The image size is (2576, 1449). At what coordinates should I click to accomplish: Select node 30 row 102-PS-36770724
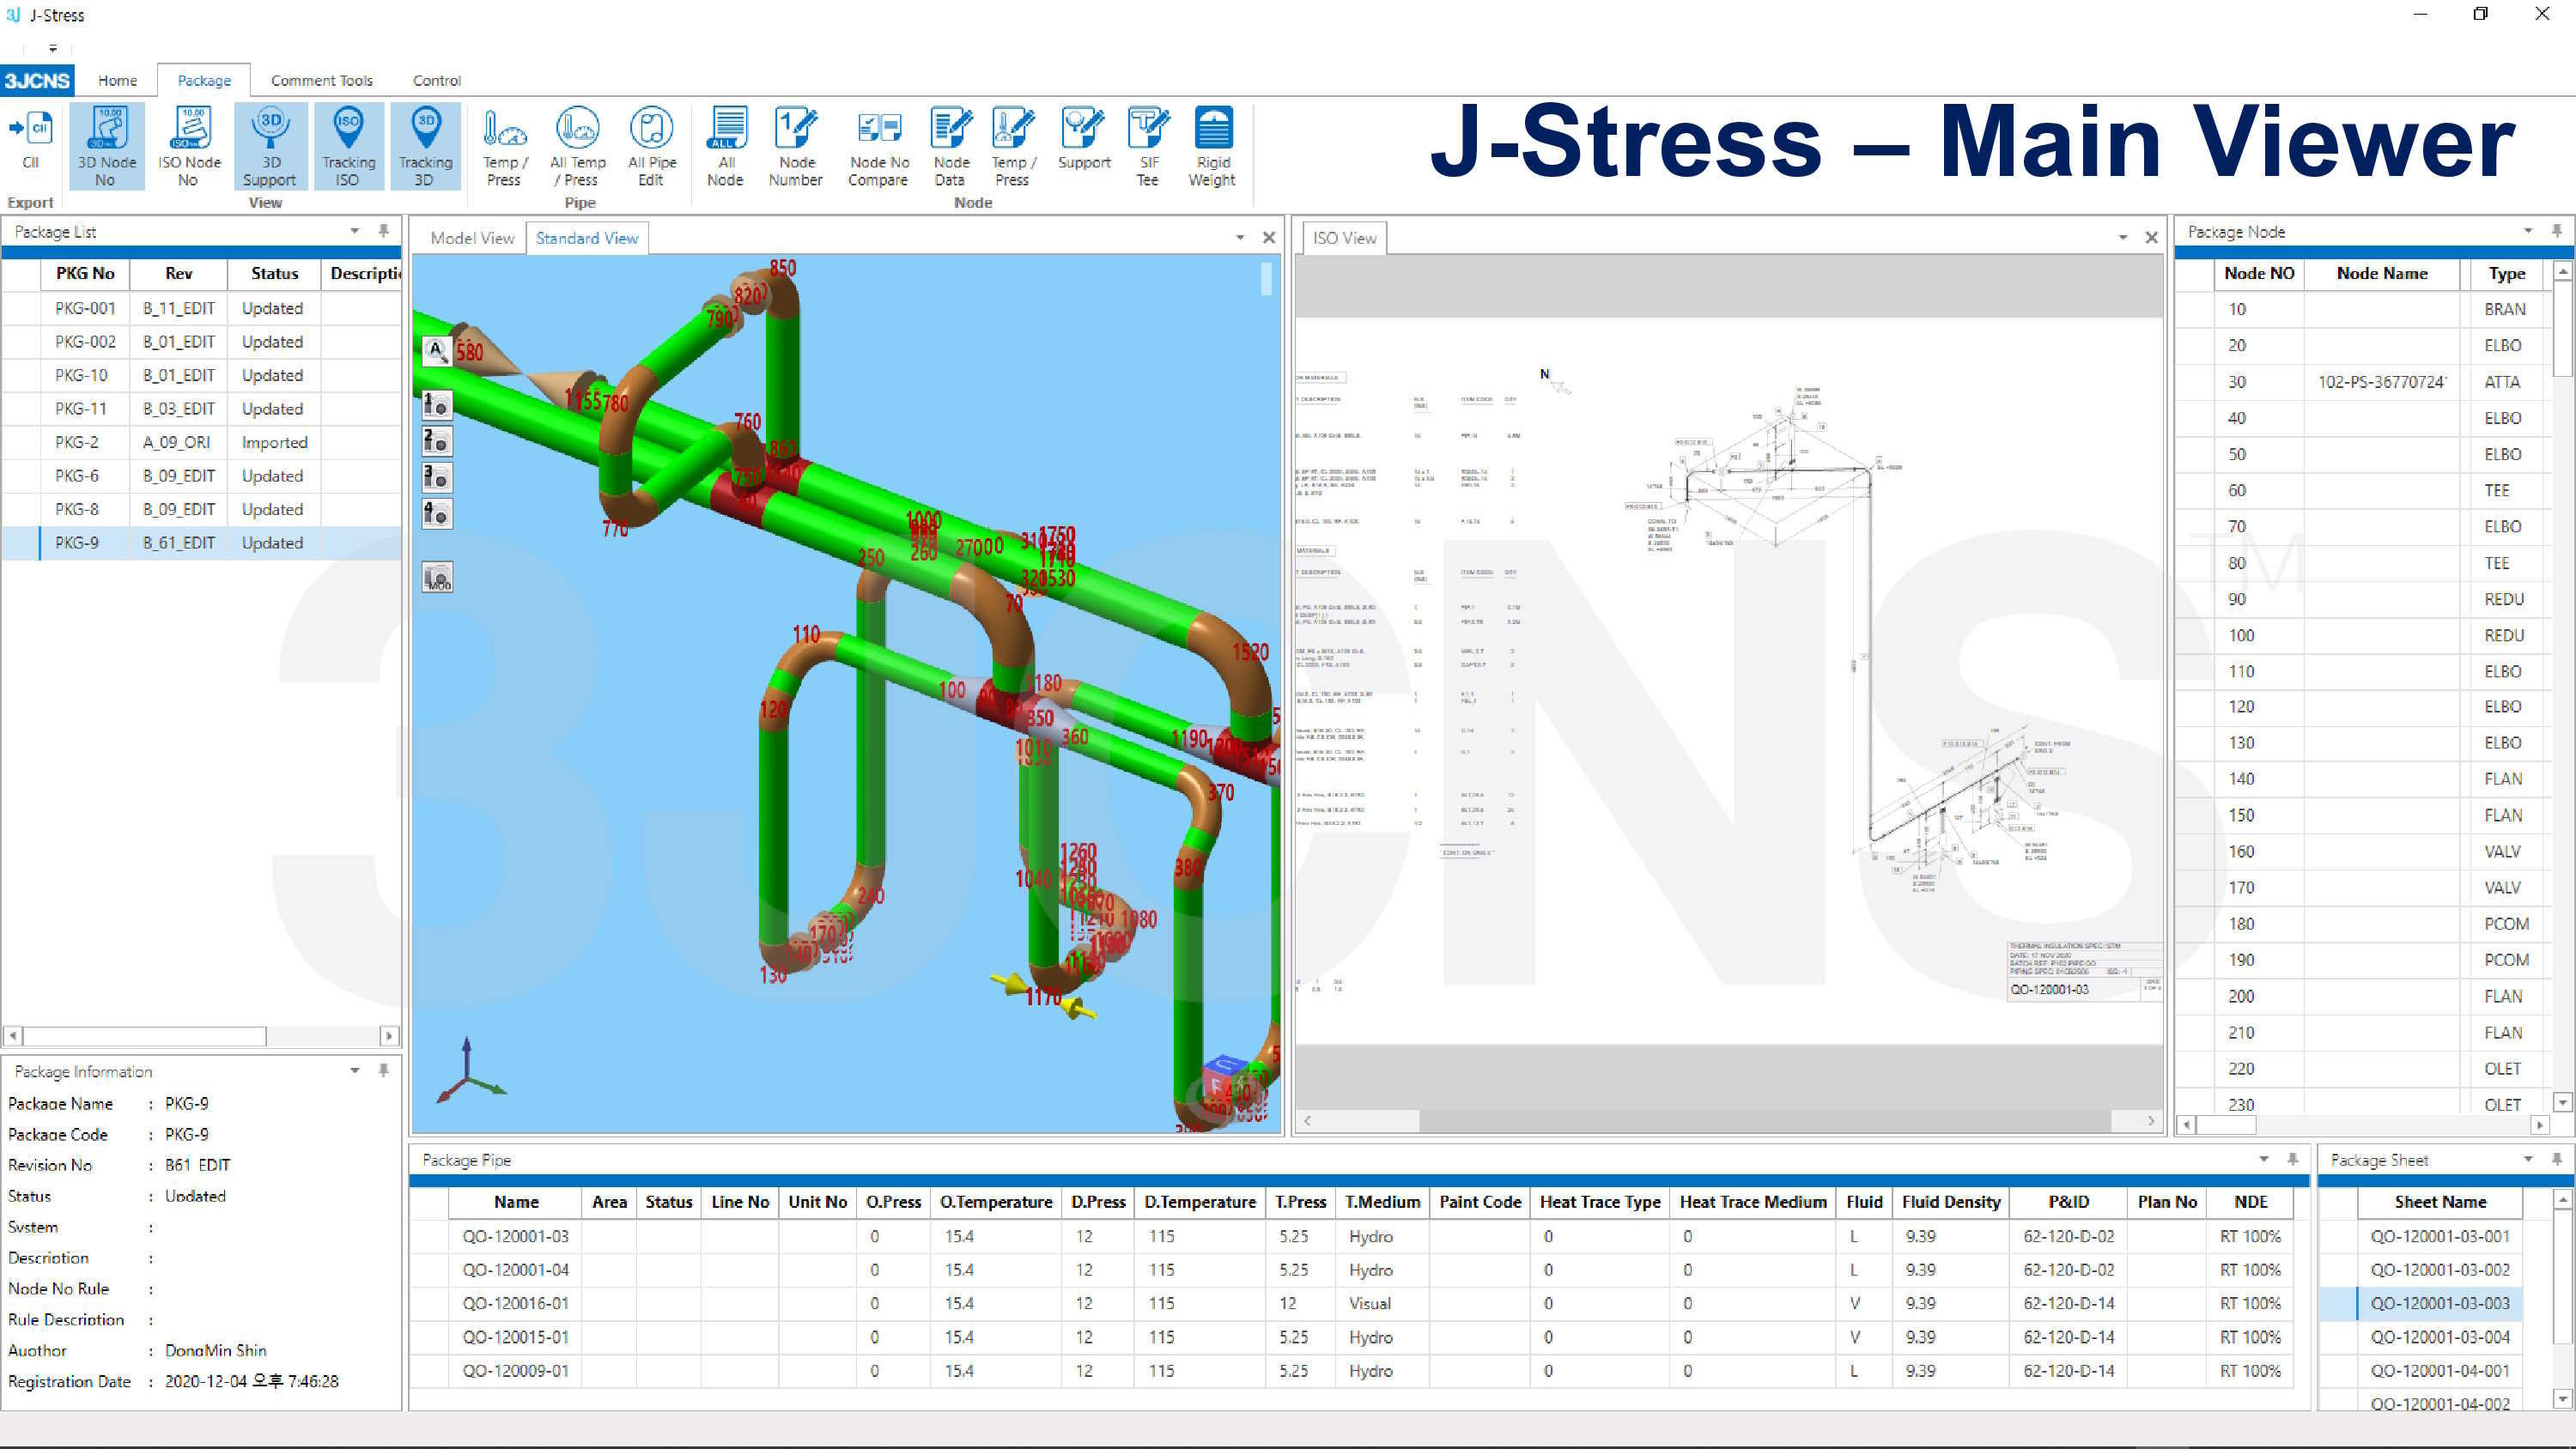[x=2364, y=382]
